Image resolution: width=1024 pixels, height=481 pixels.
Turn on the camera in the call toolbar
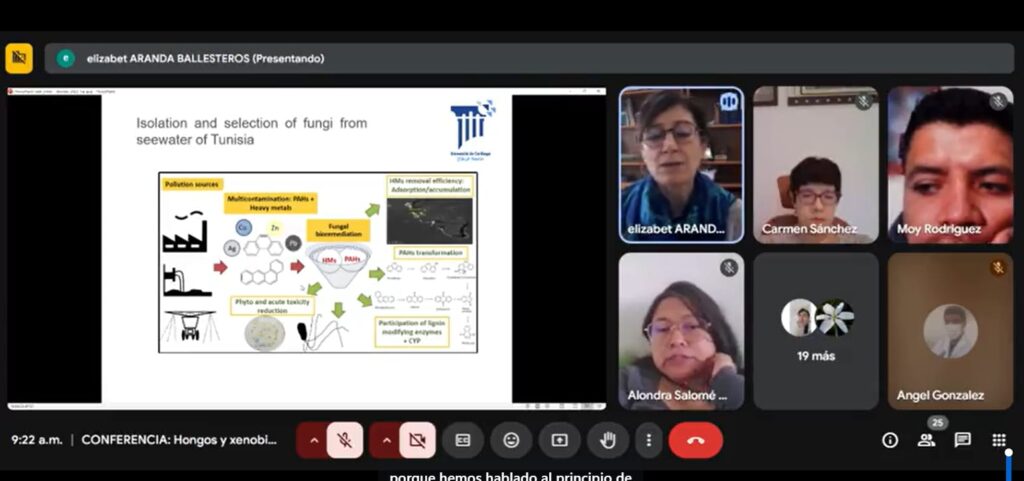(x=417, y=440)
